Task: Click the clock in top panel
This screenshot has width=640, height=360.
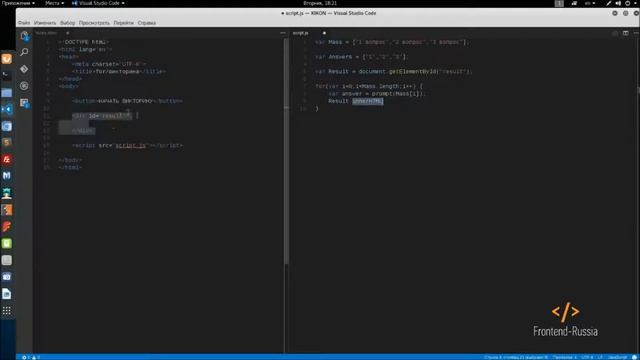Action: [x=320, y=3]
